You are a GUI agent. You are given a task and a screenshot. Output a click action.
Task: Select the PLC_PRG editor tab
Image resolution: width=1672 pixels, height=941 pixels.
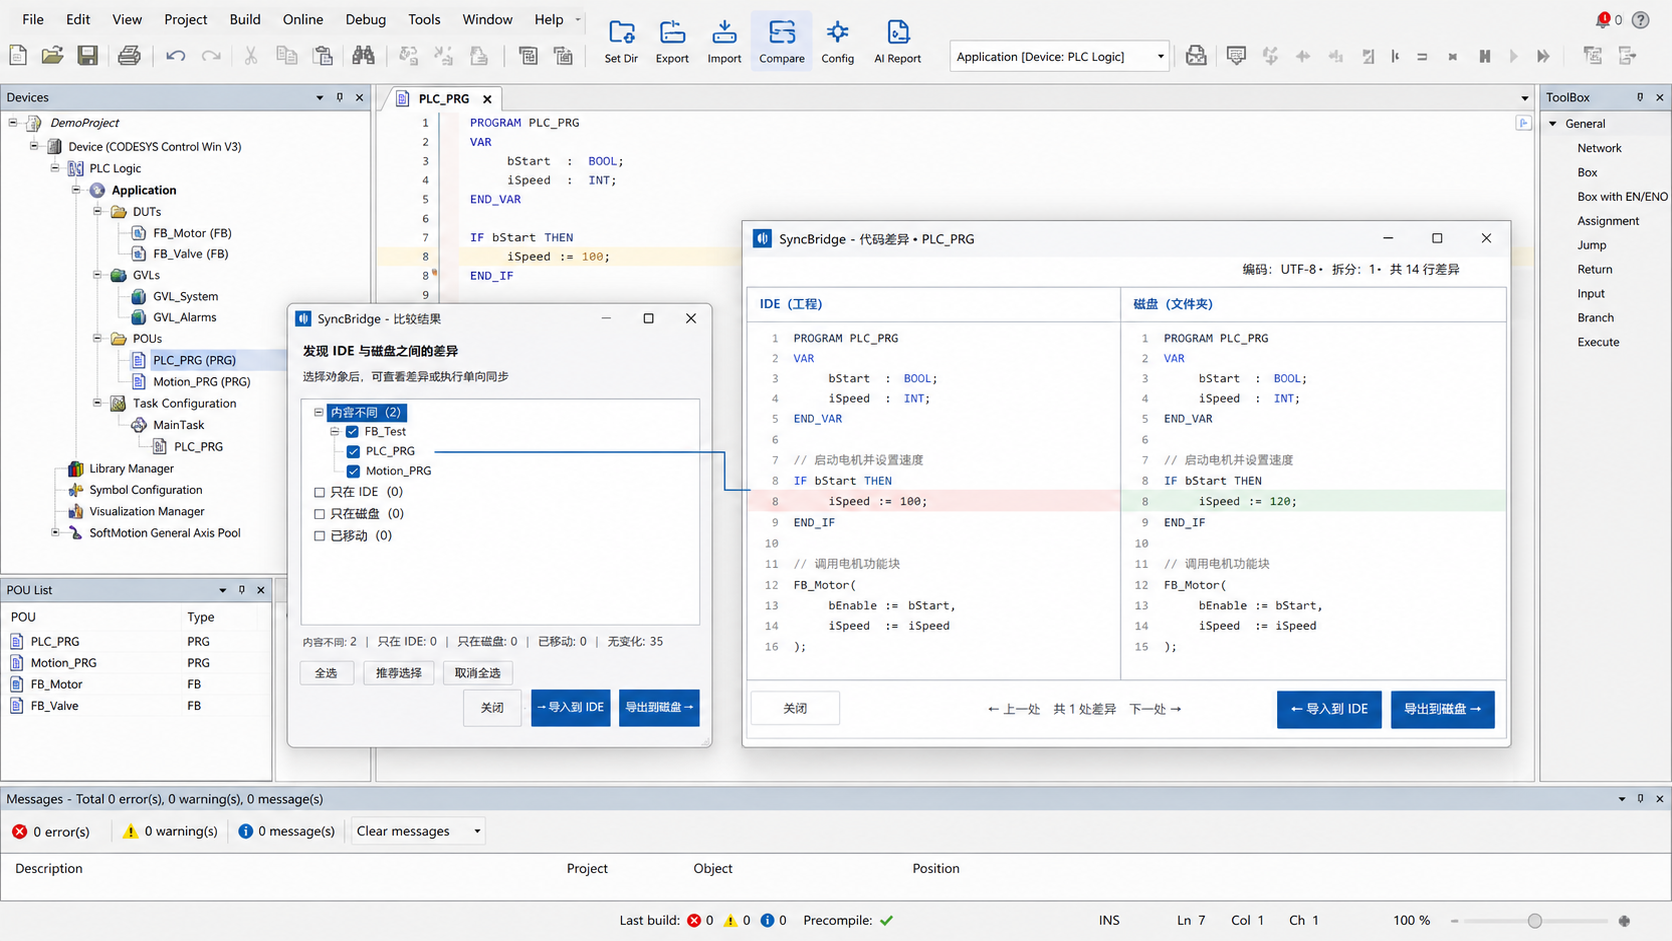pos(443,98)
